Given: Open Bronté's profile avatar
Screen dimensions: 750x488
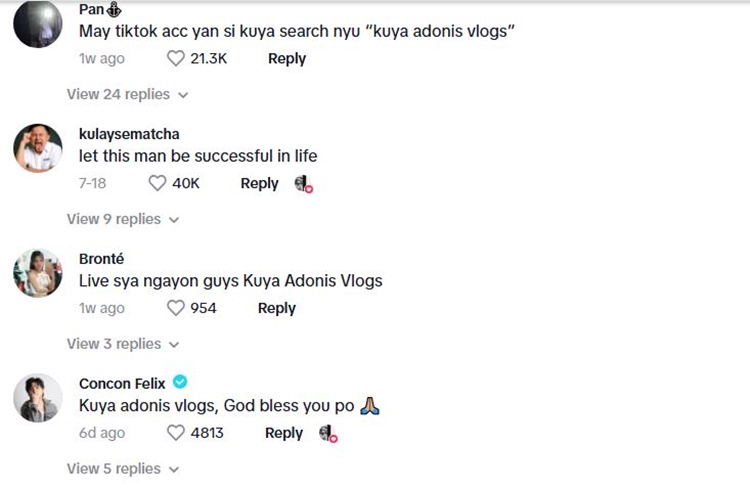Looking at the screenshot, I should click(x=38, y=273).
